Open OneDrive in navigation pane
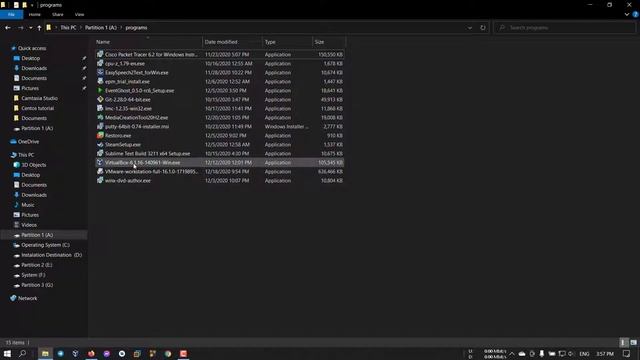The width and height of the screenshot is (640, 360). tap(28, 142)
